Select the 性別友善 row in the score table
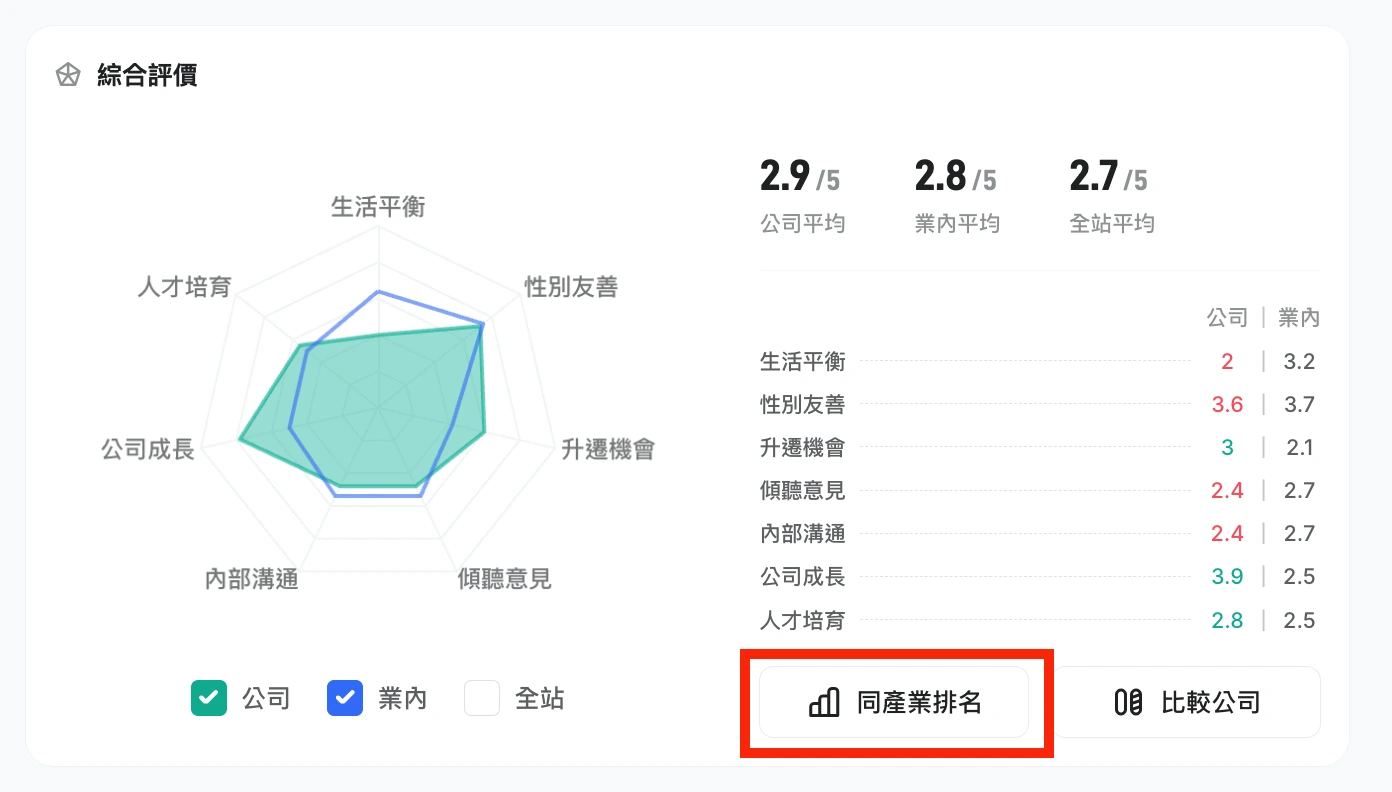 click(1040, 405)
